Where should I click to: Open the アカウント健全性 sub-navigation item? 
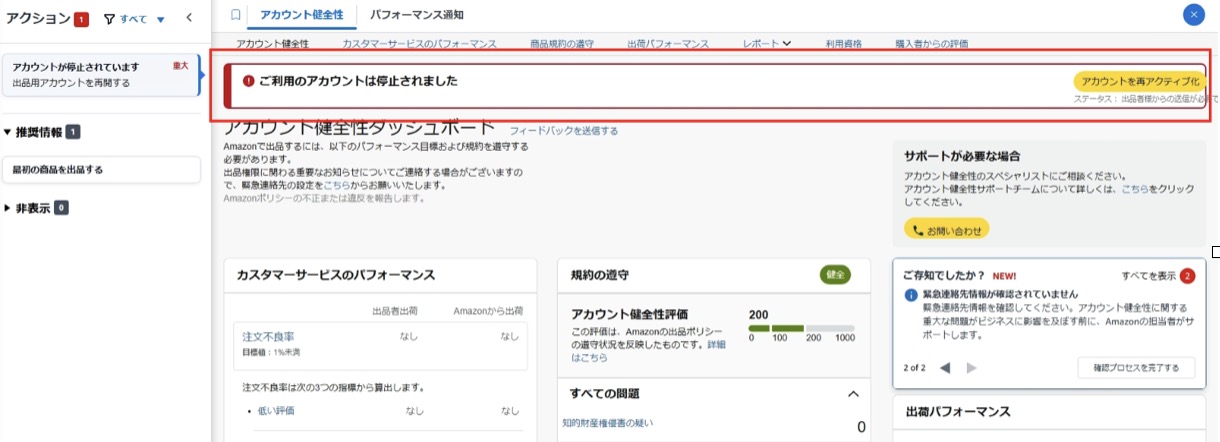(x=272, y=44)
